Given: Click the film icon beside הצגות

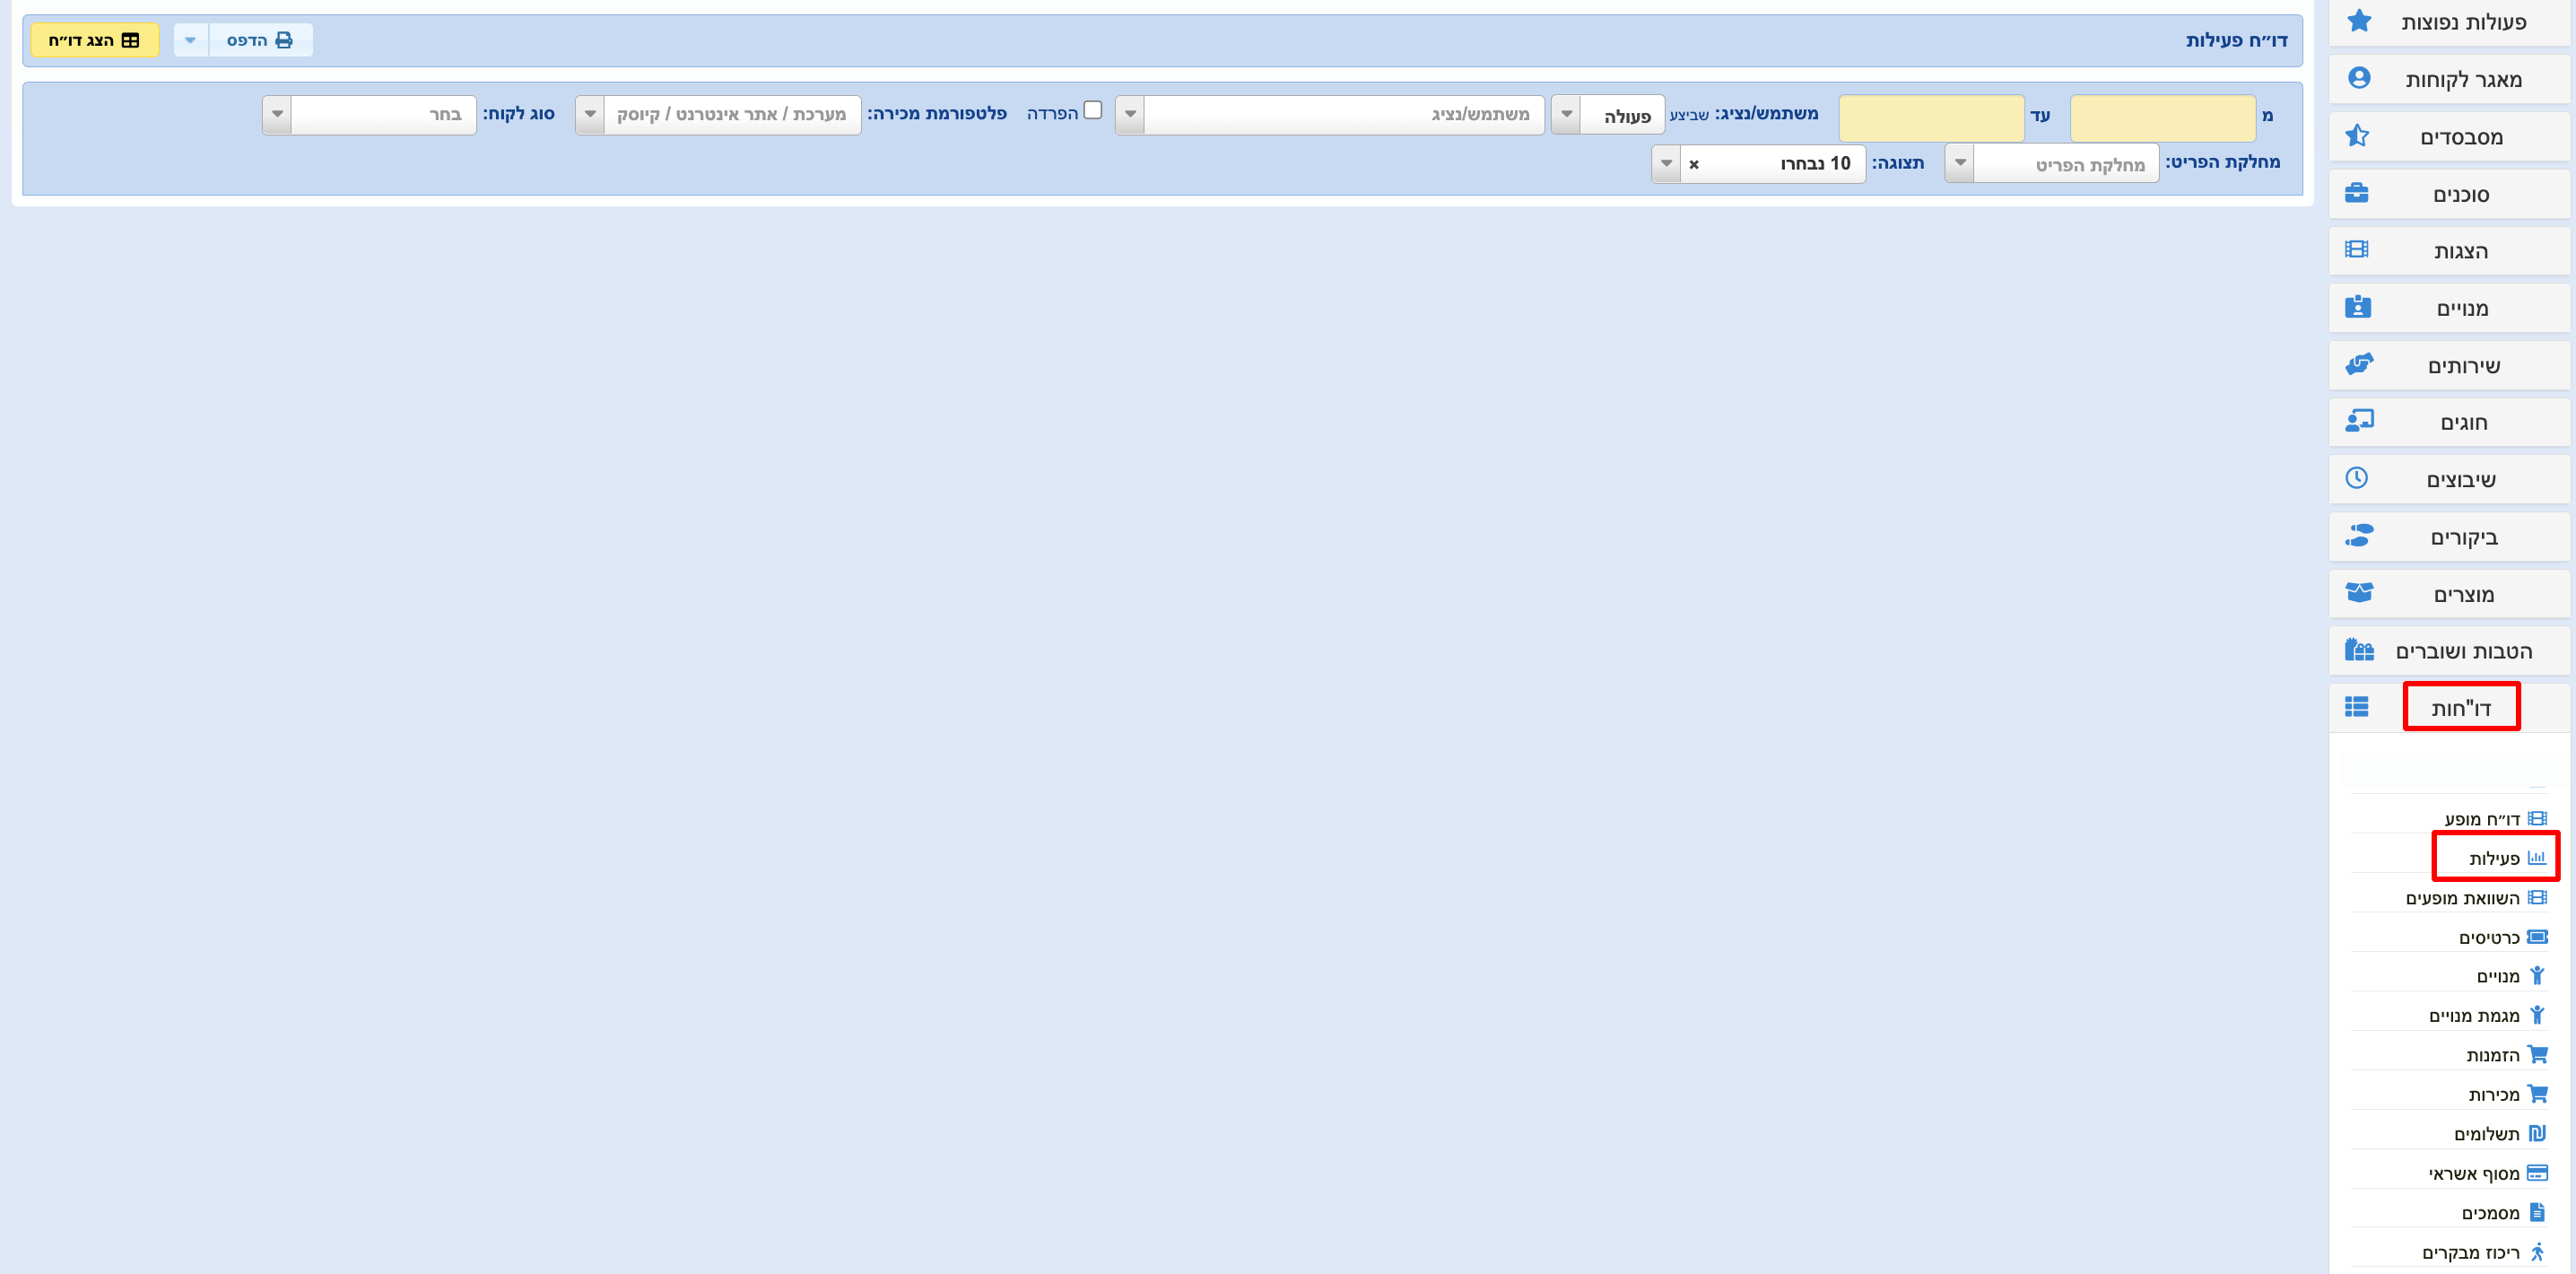Looking at the screenshot, I should pos(2357,250).
